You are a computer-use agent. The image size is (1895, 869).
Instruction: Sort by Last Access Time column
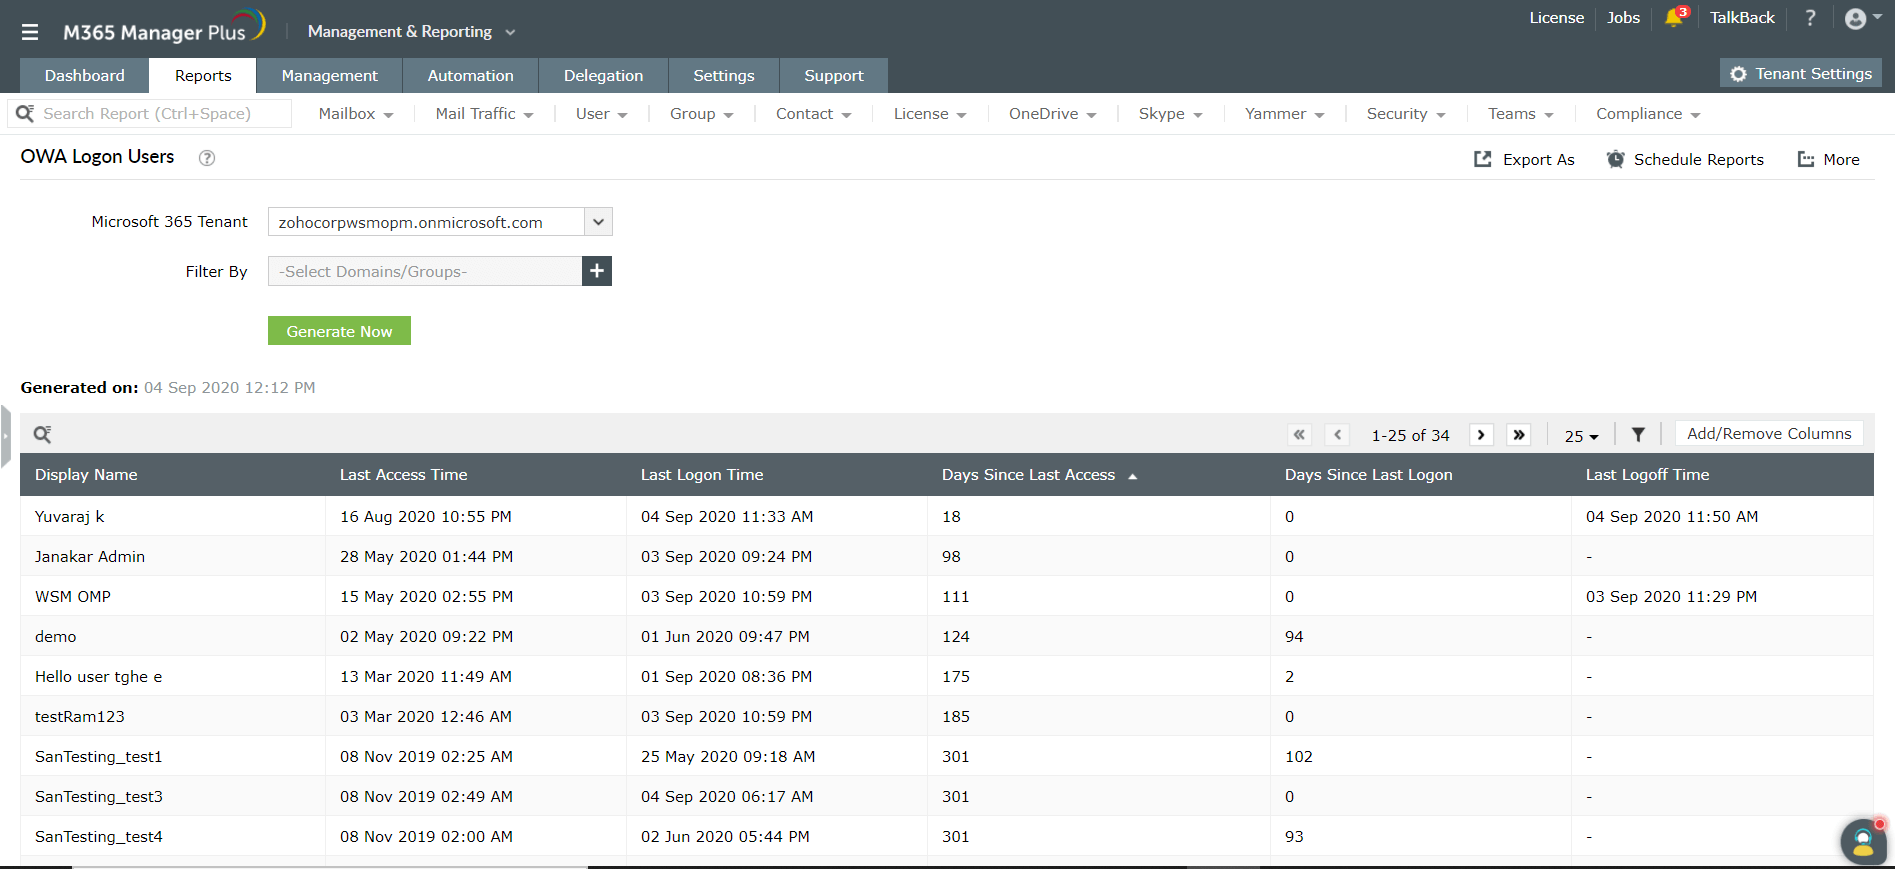coord(403,475)
